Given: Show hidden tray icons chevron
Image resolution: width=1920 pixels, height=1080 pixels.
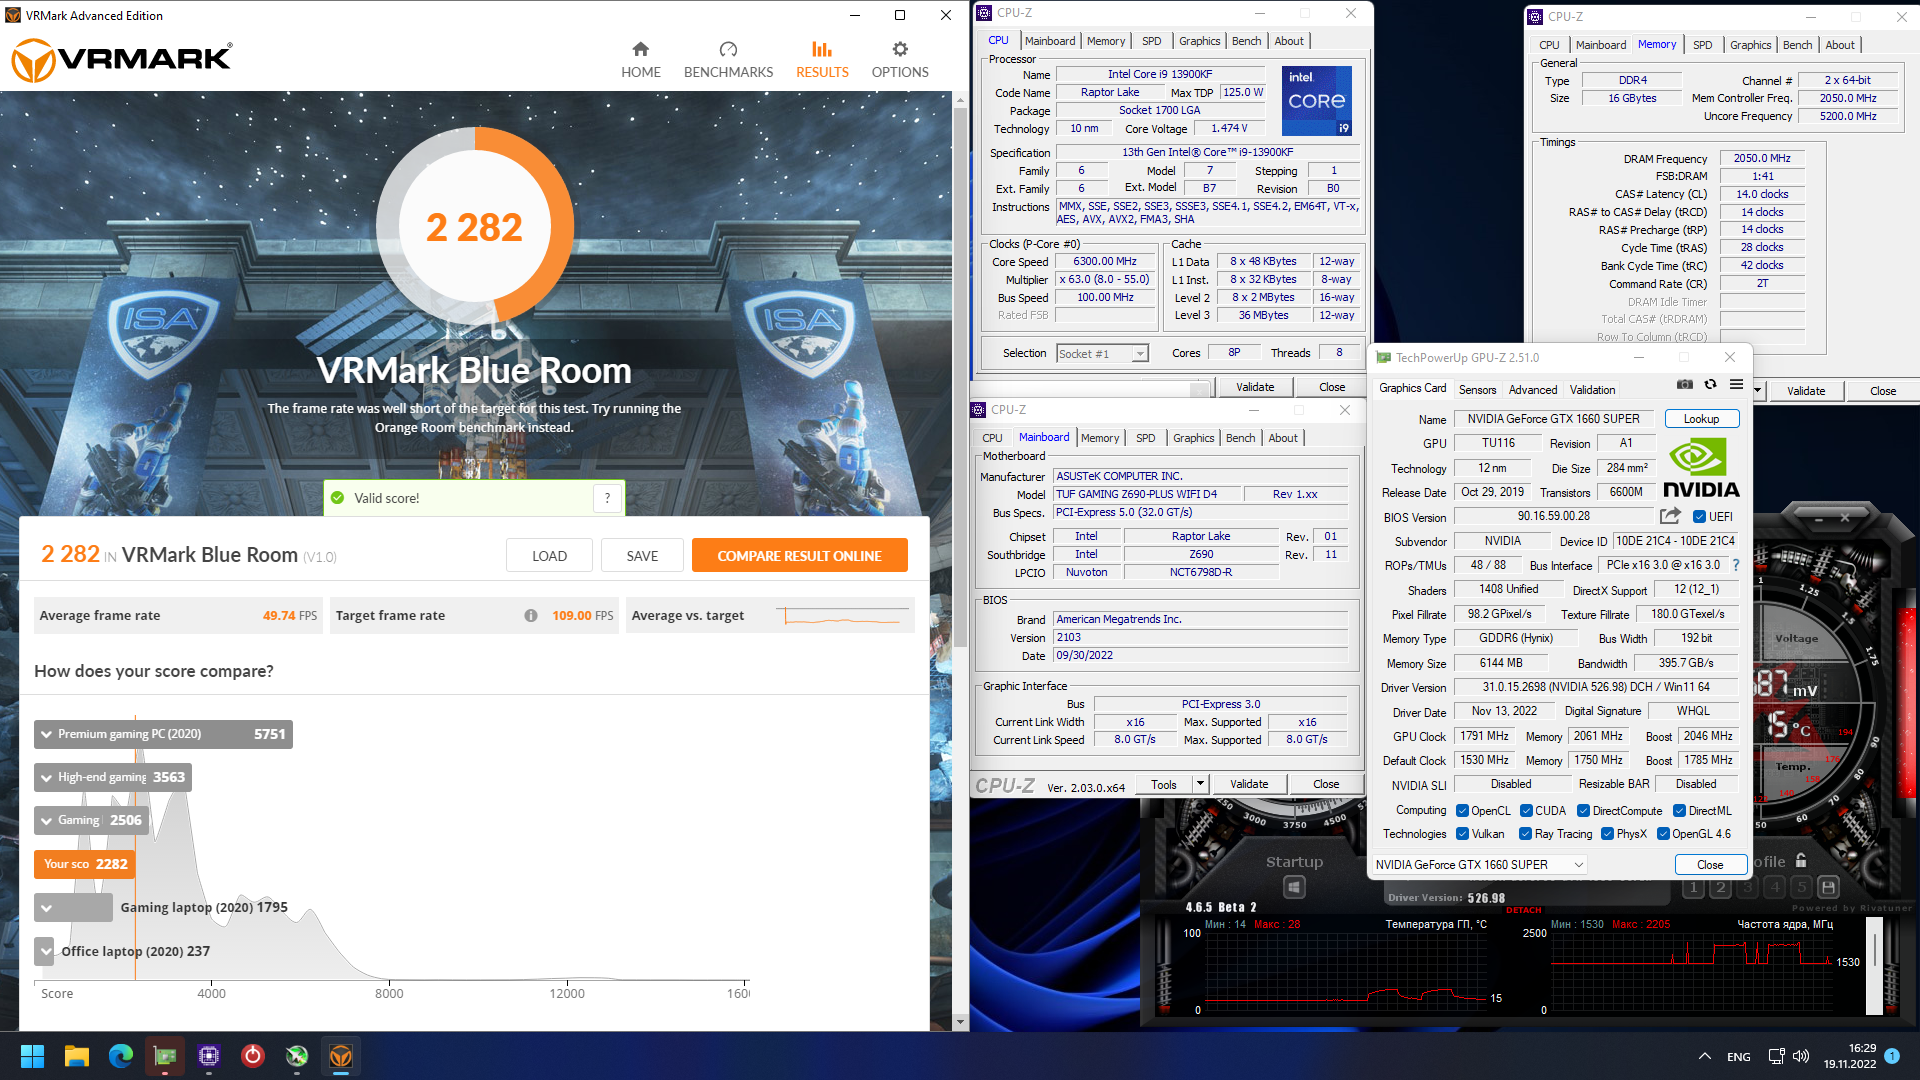Looking at the screenshot, I should 1704,1056.
